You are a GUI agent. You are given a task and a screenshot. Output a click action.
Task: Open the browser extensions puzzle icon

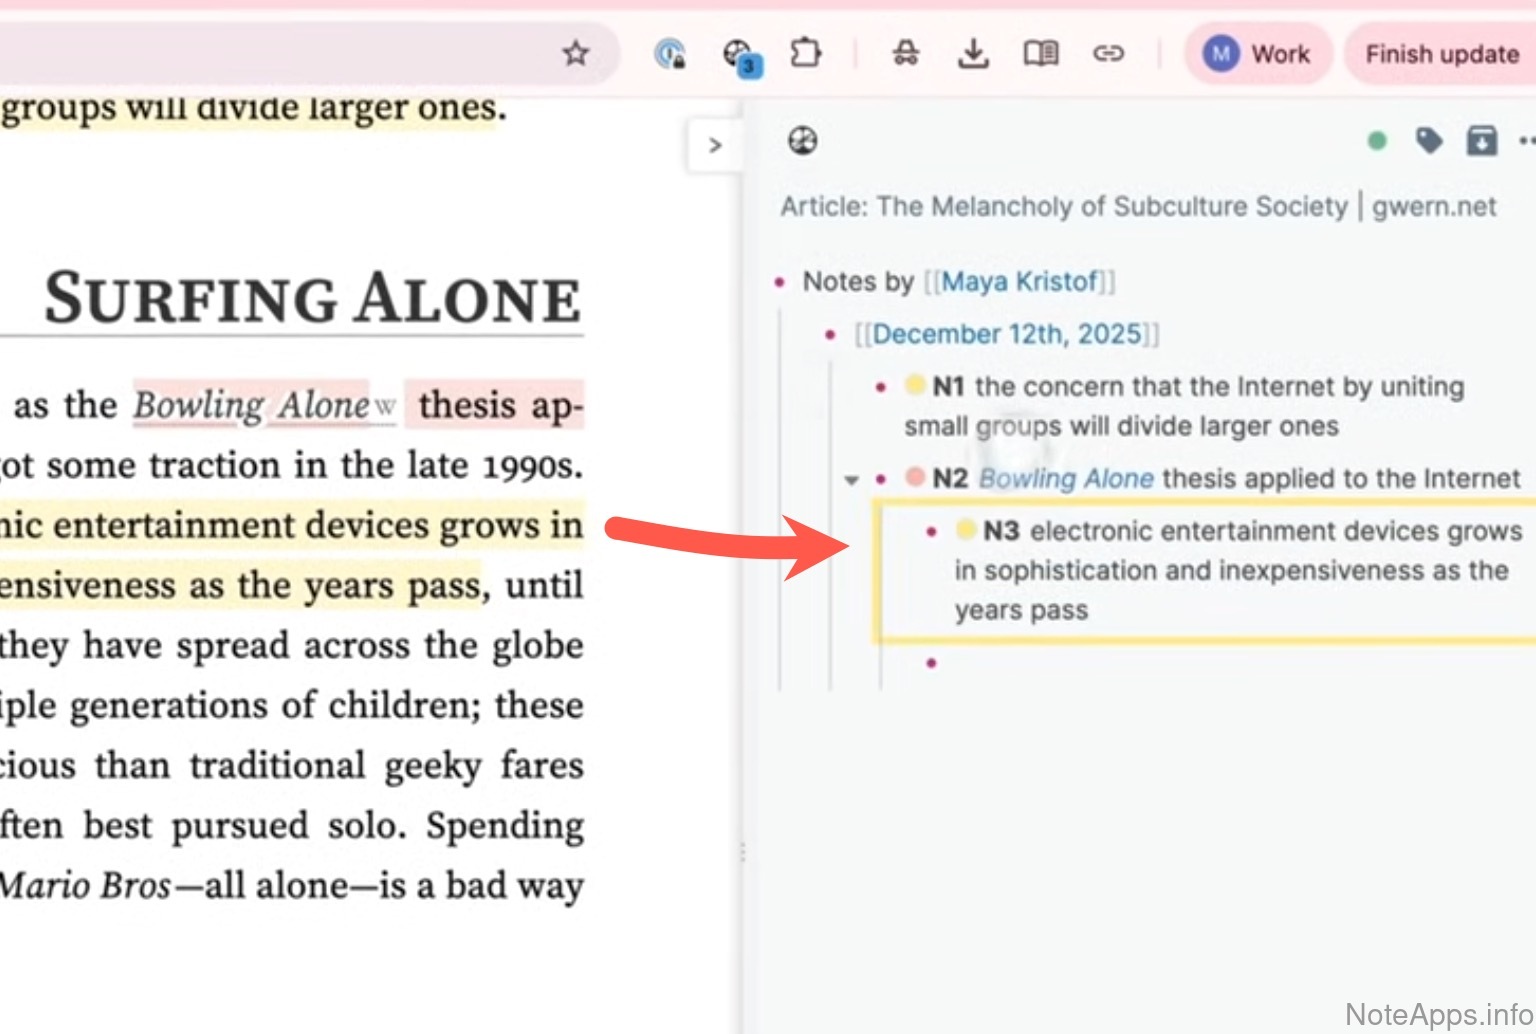coord(805,53)
